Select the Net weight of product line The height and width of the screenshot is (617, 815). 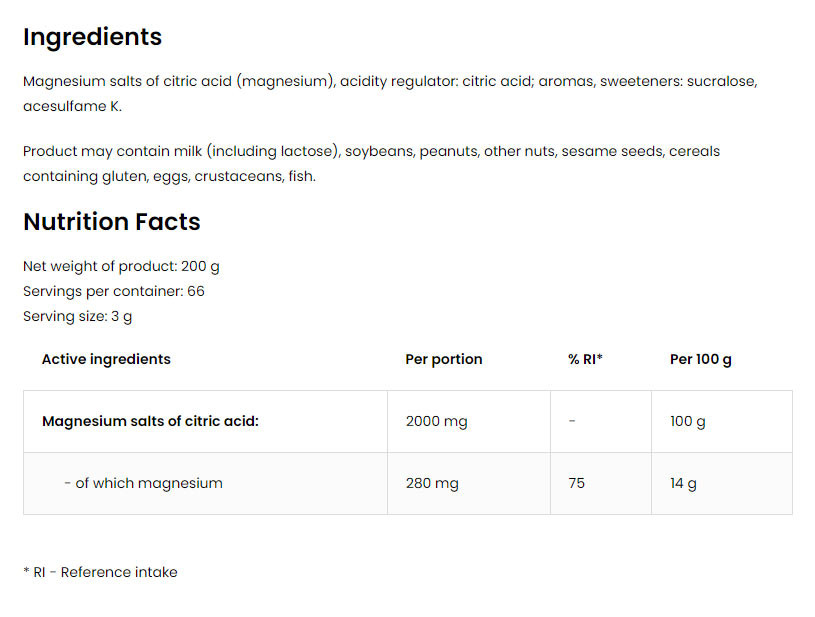point(121,267)
